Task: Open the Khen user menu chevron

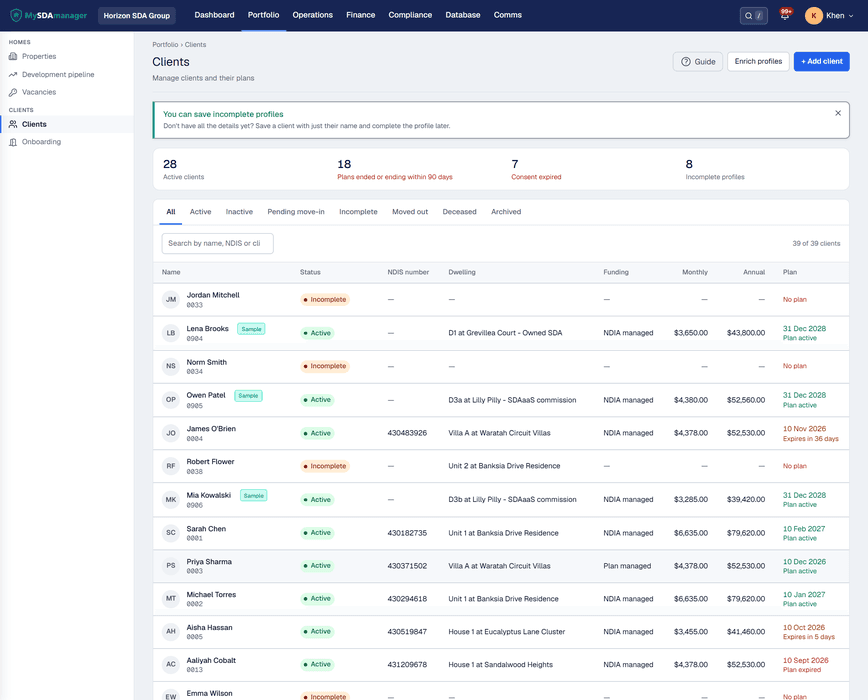Action: click(x=851, y=16)
